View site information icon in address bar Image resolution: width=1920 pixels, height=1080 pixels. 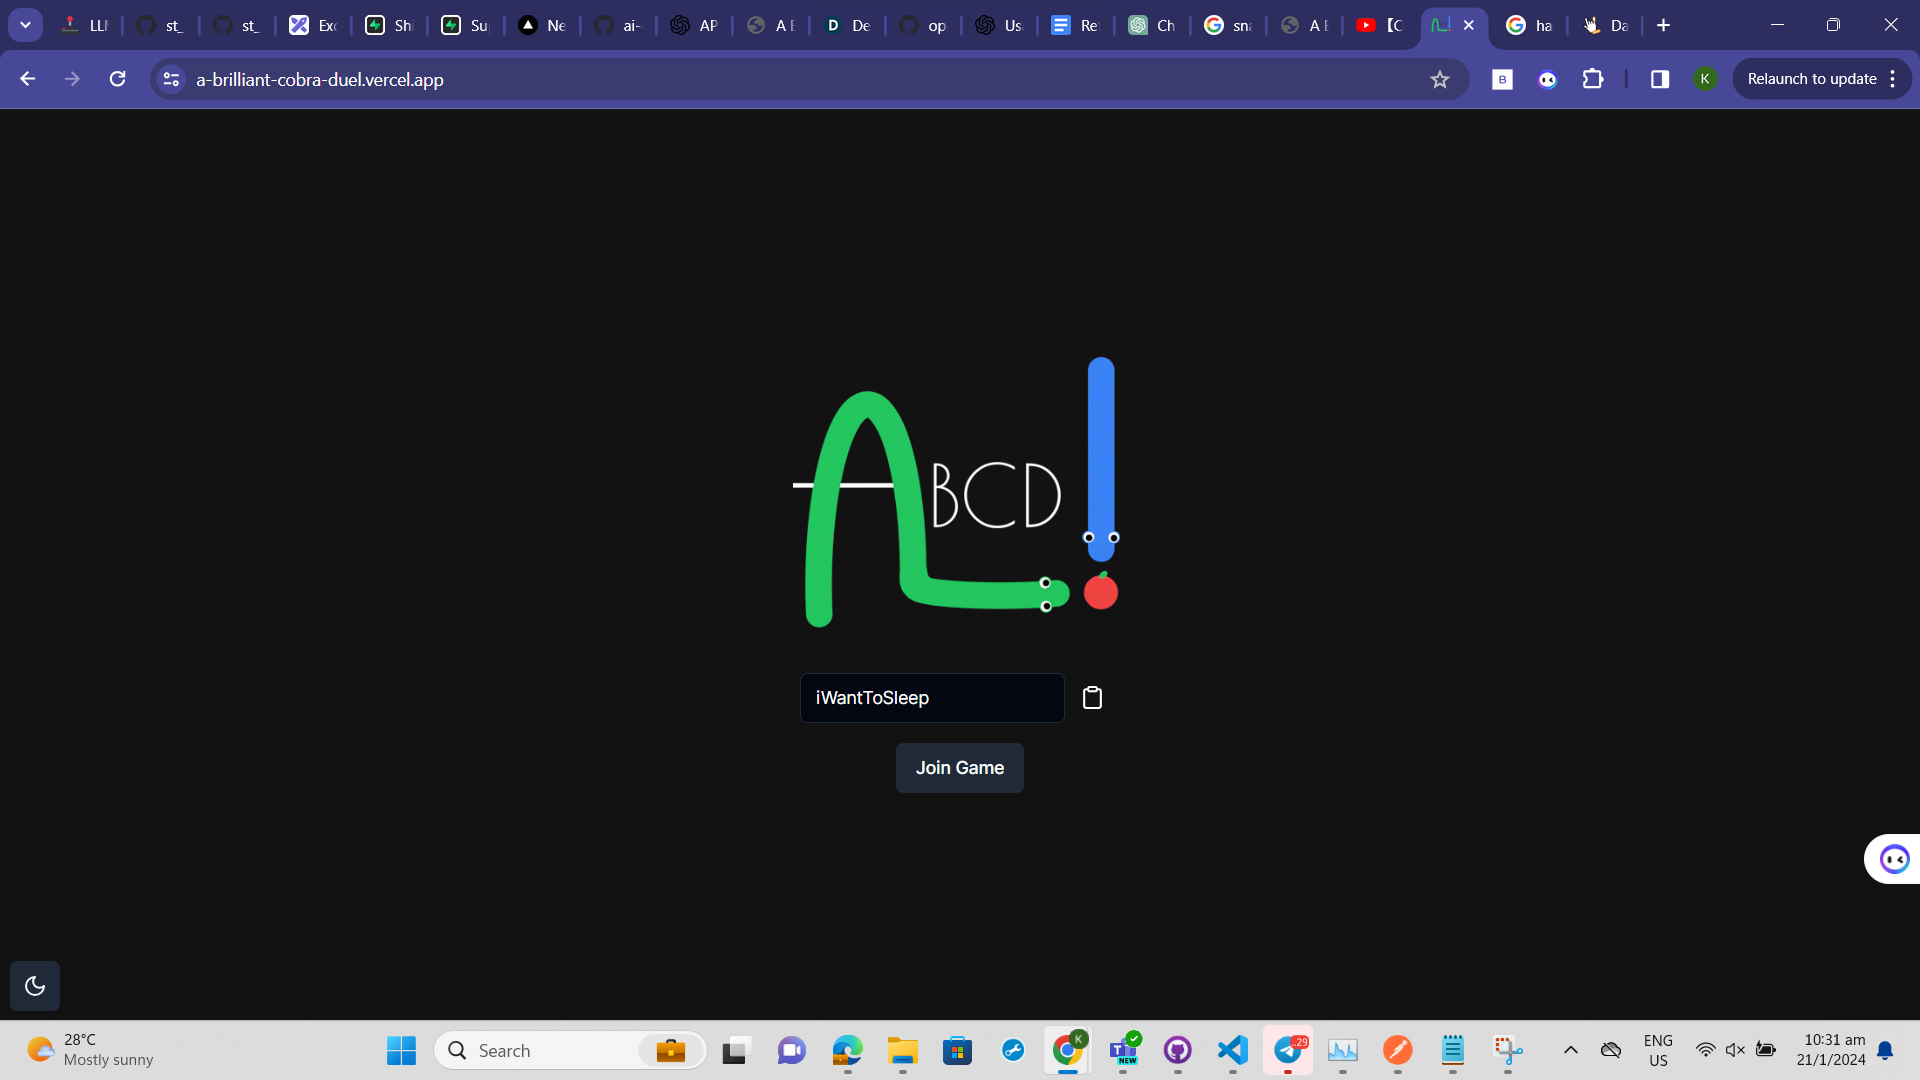click(x=171, y=79)
